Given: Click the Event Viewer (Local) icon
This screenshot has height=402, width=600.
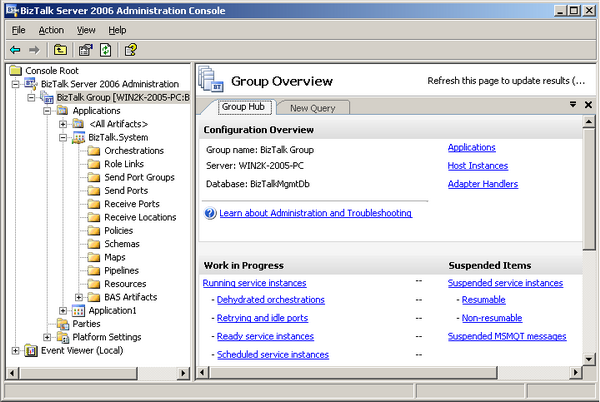Looking at the screenshot, I should click(x=31, y=350).
